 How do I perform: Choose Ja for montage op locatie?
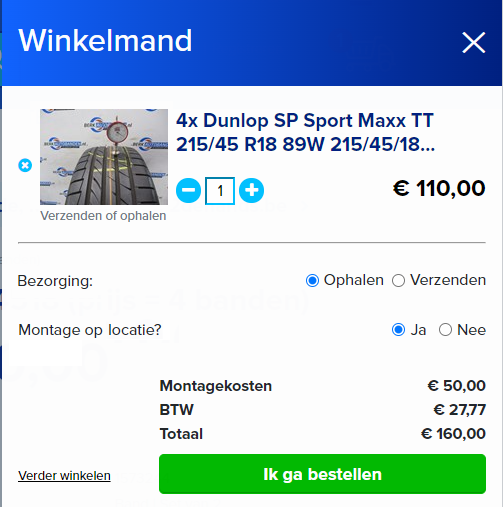point(398,330)
